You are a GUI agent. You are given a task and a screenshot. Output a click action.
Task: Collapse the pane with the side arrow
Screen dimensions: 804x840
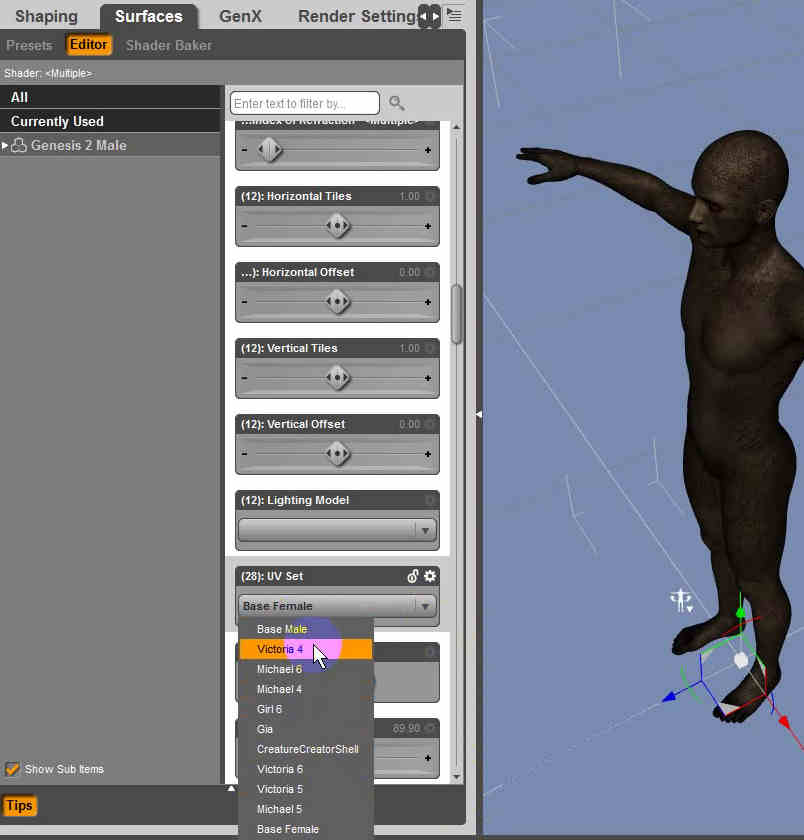[478, 414]
